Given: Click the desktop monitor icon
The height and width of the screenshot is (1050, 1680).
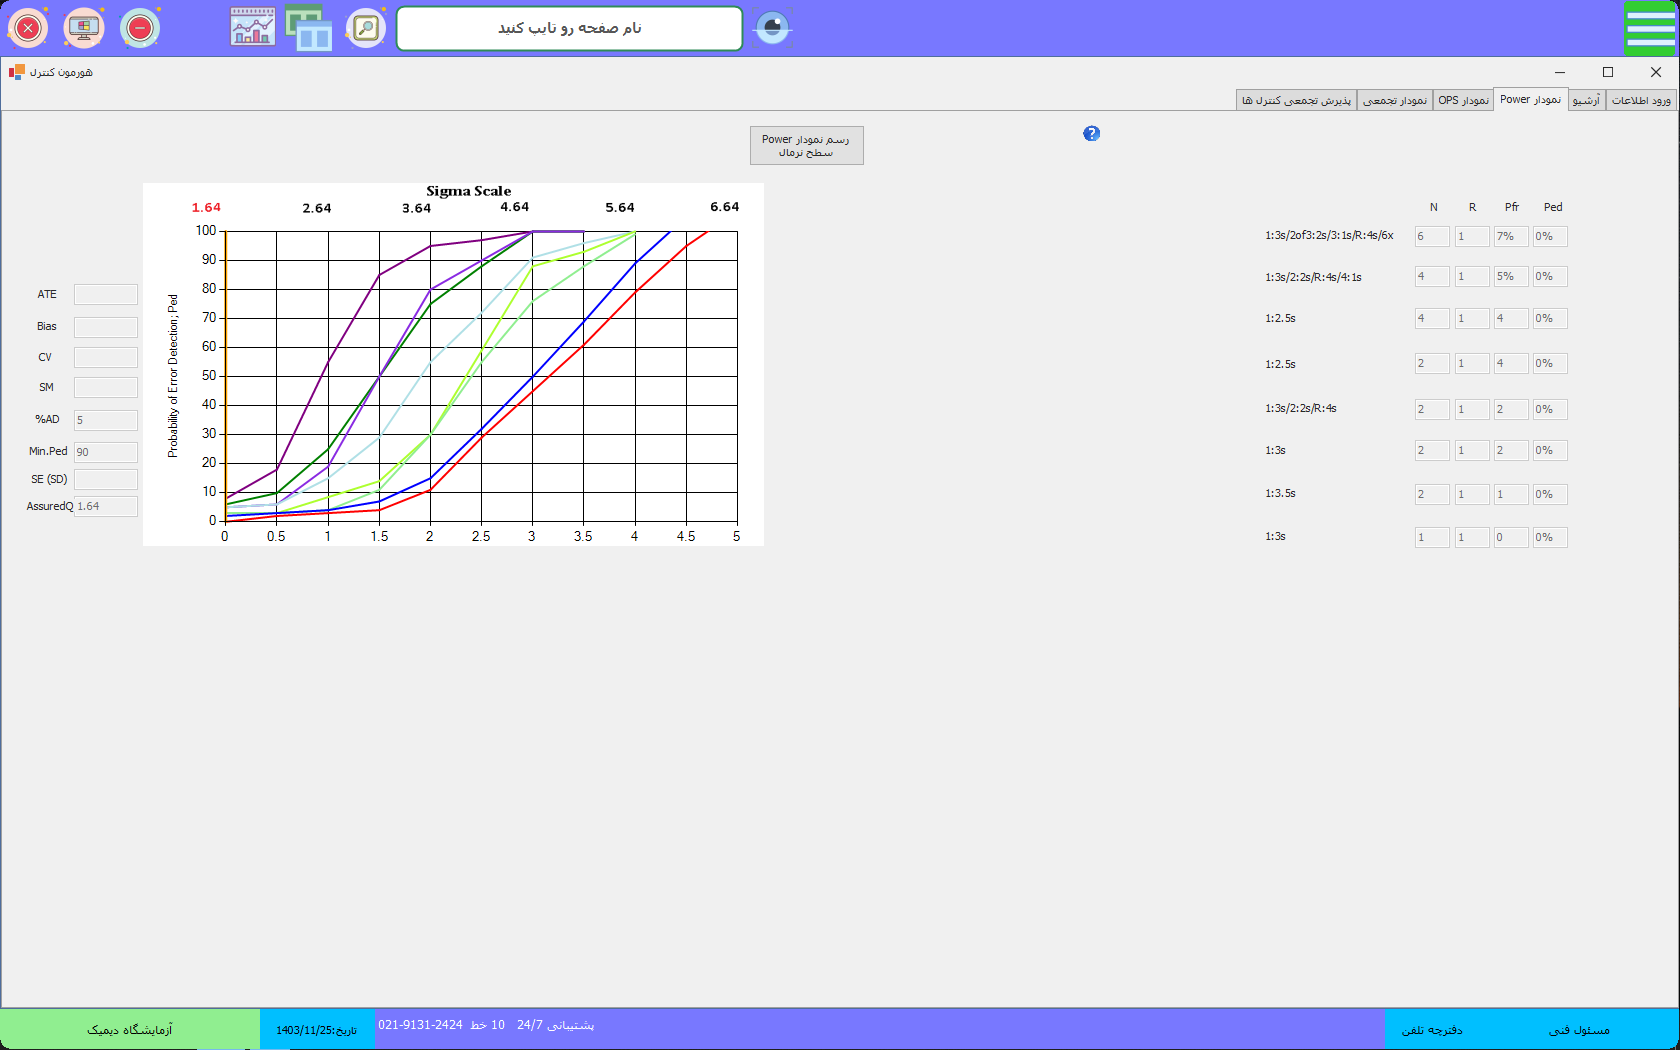Looking at the screenshot, I should pos(84,28).
